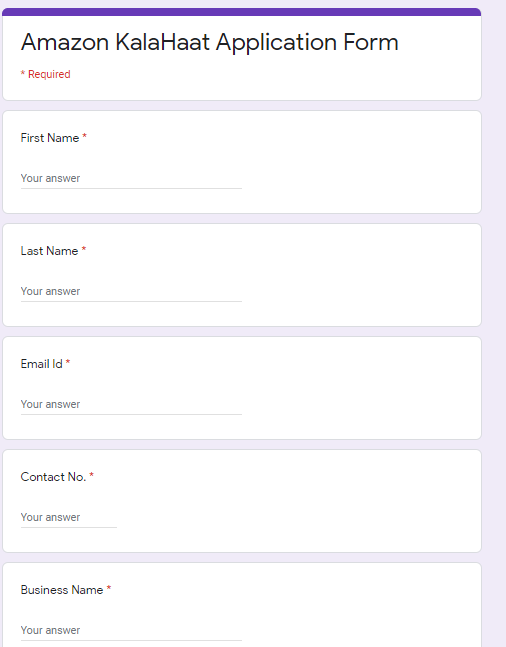Click the Amazon KalaHaat Application Form title

point(210,43)
